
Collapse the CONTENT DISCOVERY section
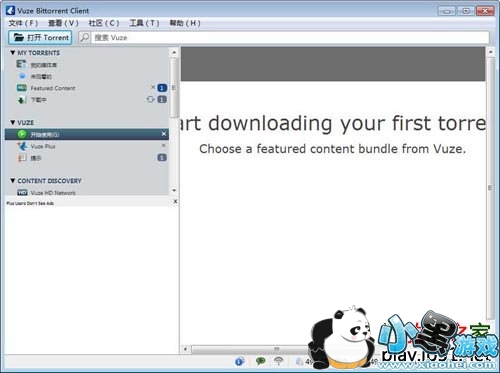click(13, 181)
